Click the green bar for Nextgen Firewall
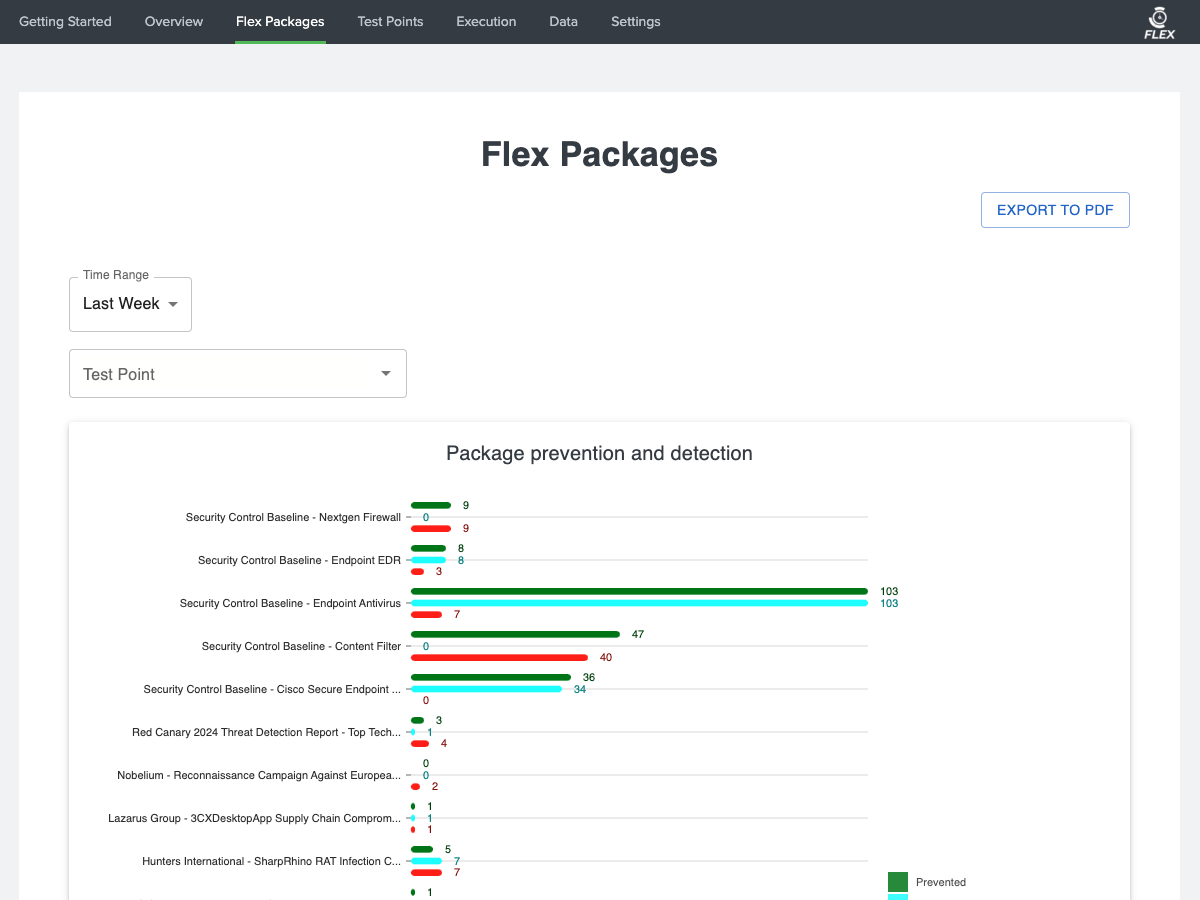The width and height of the screenshot is (1200, 900). coord(431,506)
